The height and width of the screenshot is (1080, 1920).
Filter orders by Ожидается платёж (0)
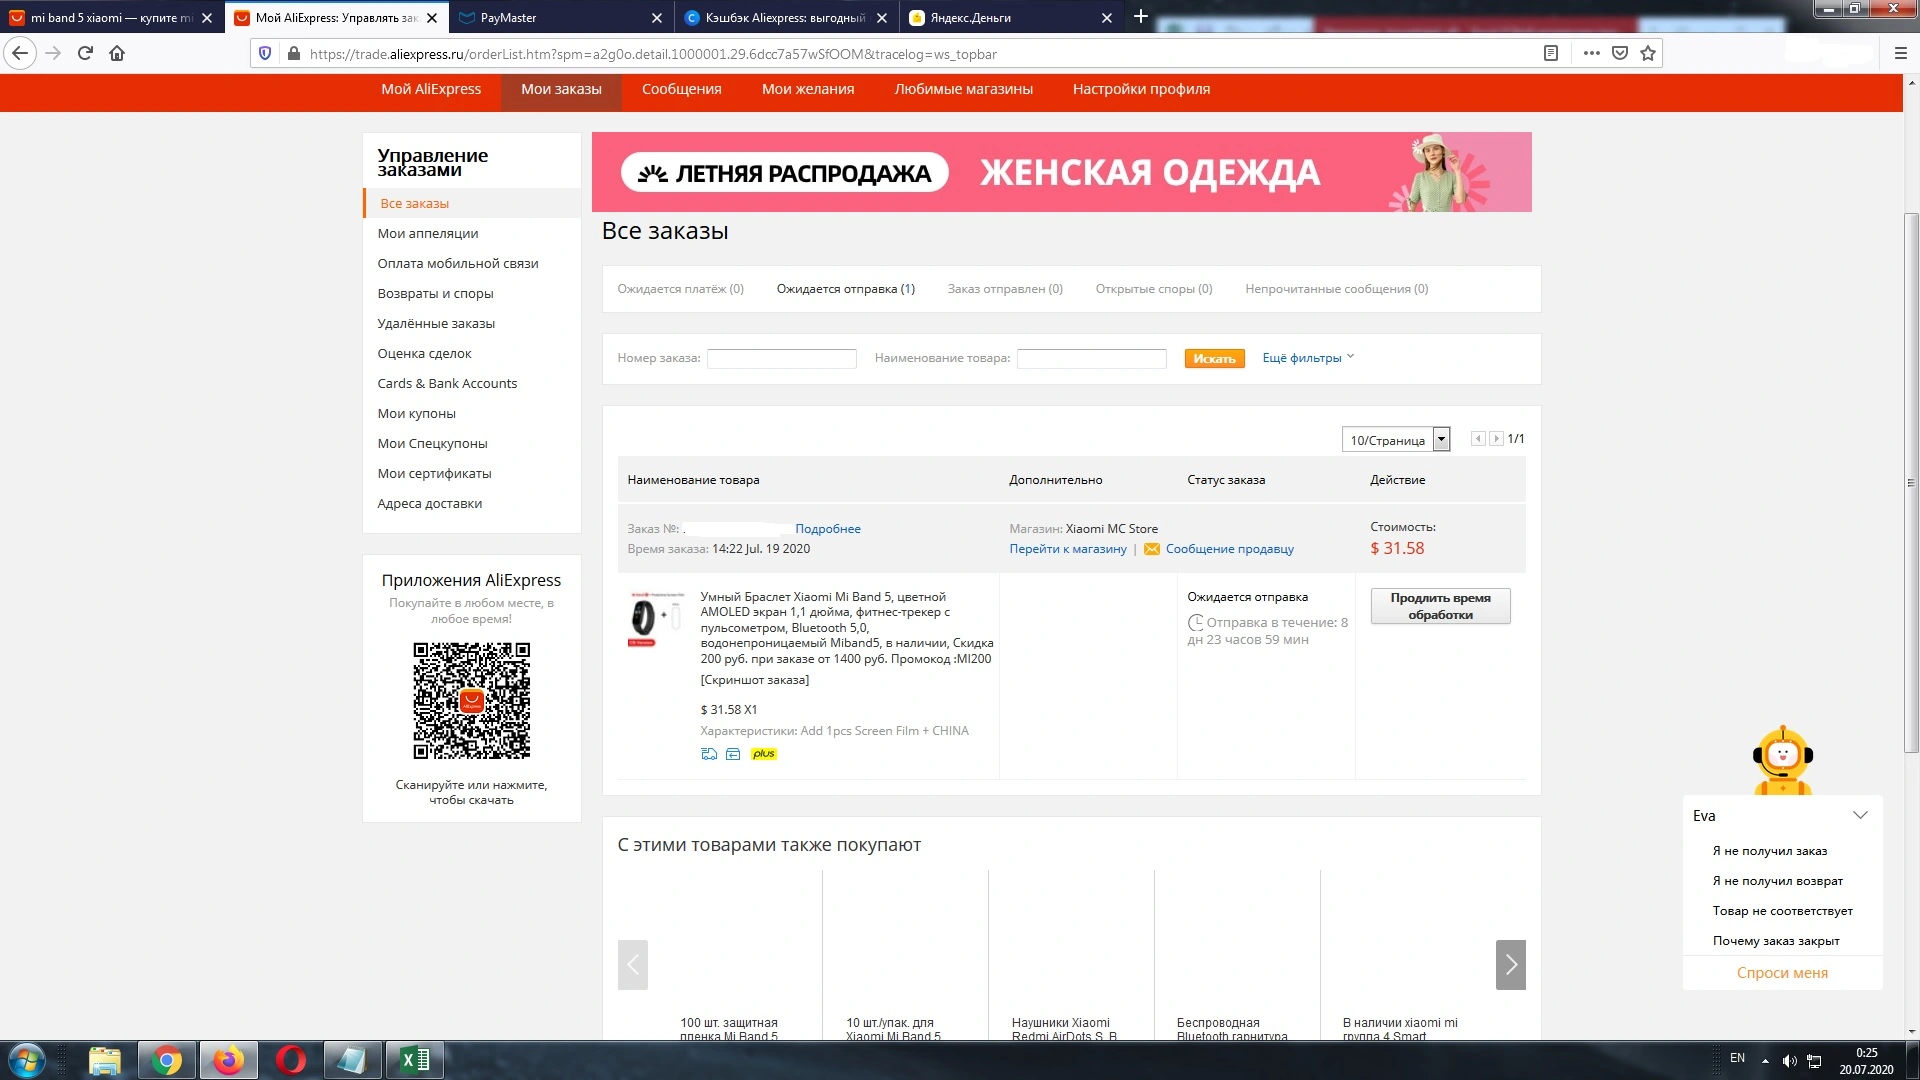pyautogui.click(x=680, y=289)
